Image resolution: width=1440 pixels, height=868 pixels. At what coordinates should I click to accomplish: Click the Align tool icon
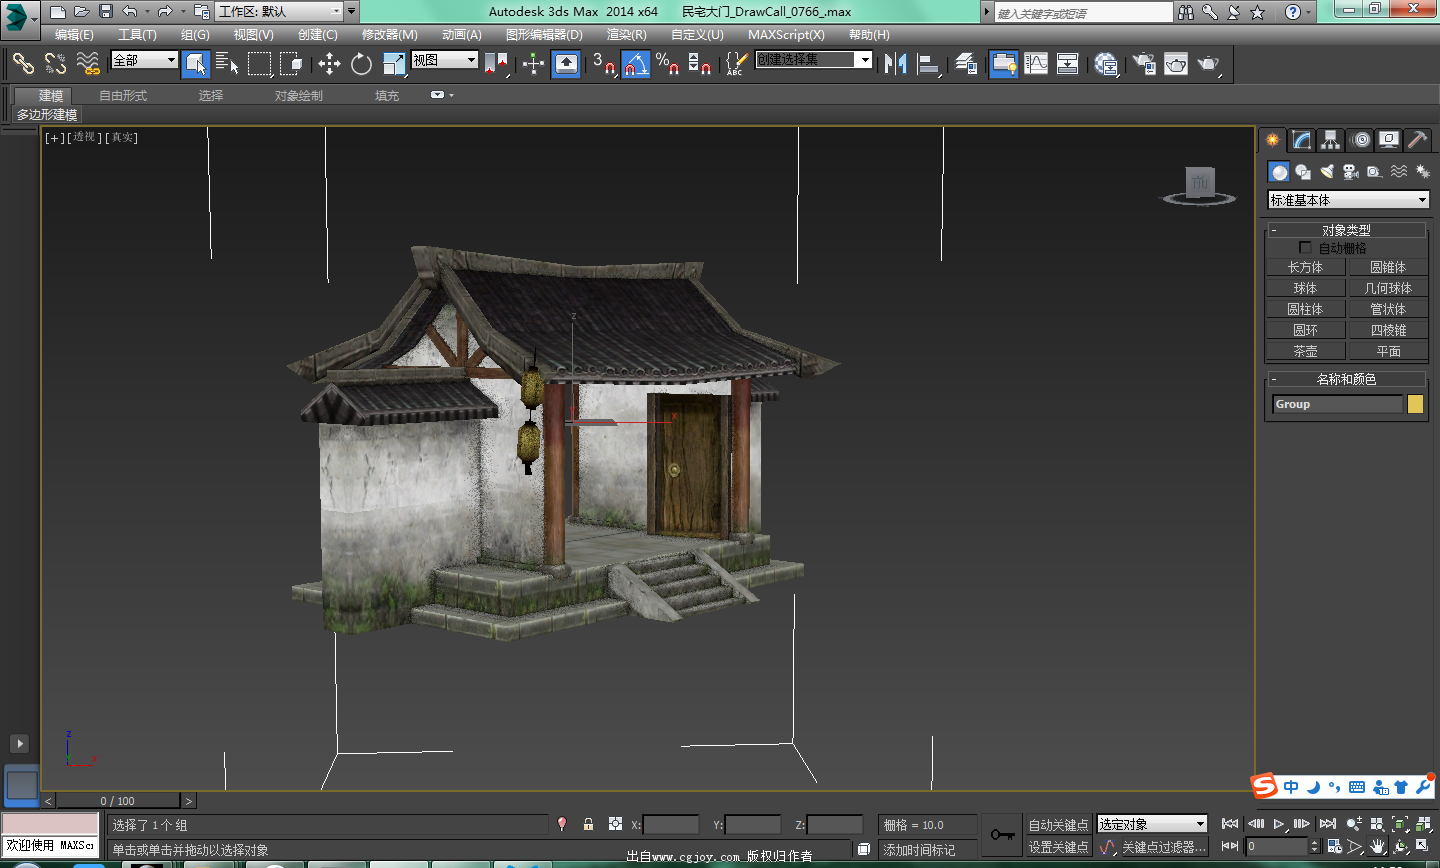tap(929, 64)
